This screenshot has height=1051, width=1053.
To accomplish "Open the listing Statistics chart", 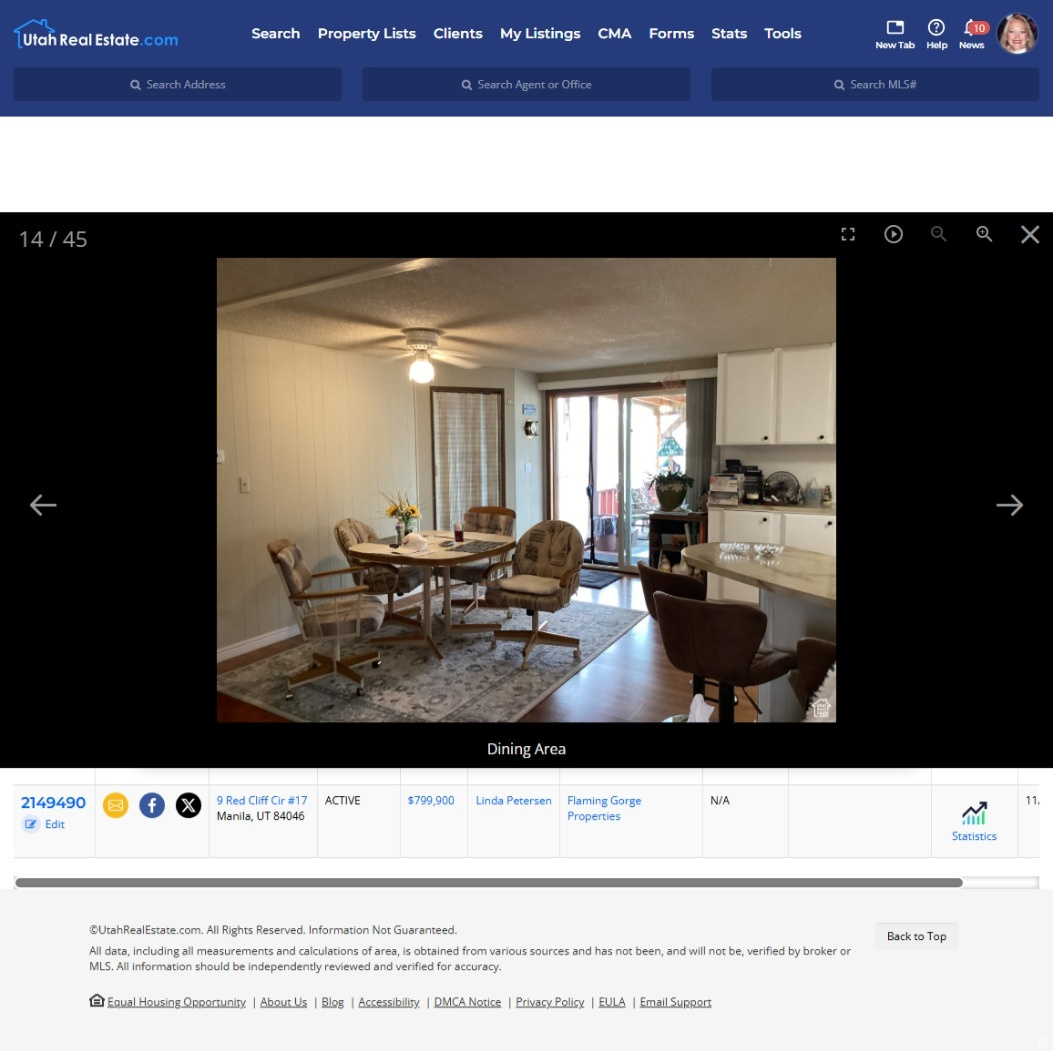I will [x=974, y=821].
